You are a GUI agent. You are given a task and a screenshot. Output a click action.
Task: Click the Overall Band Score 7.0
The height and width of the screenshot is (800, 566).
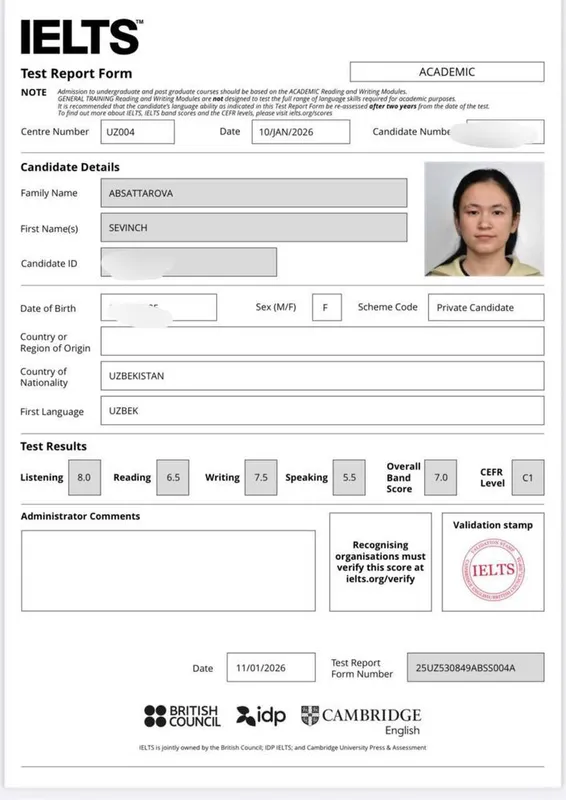pos(441,478)
